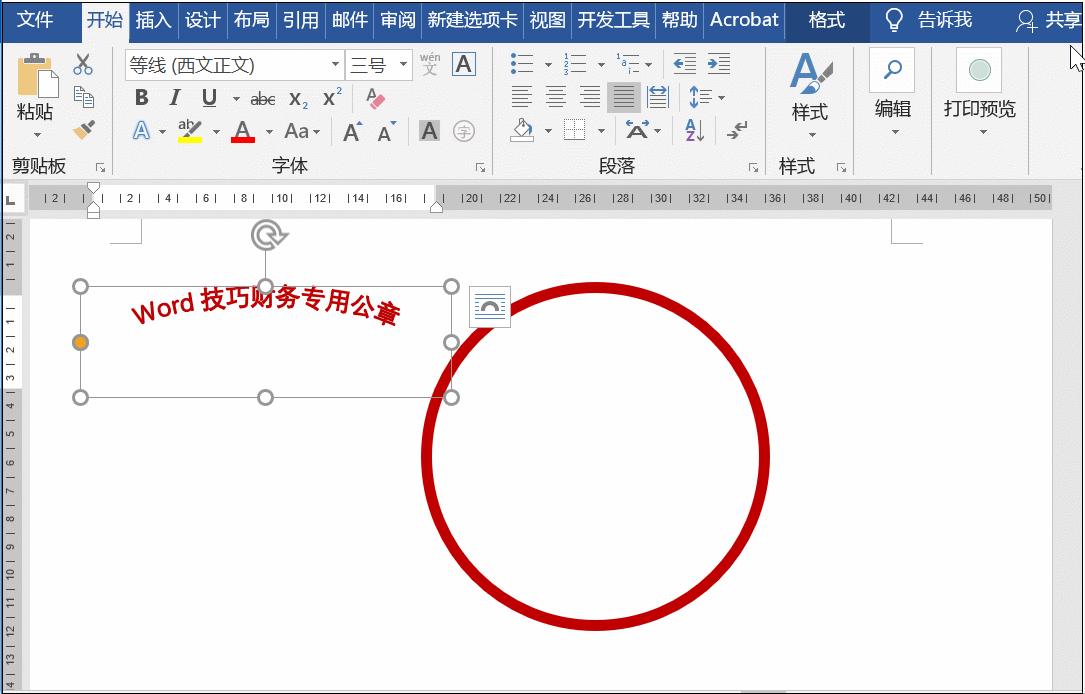Open the font color red swatch

(242, 133)
